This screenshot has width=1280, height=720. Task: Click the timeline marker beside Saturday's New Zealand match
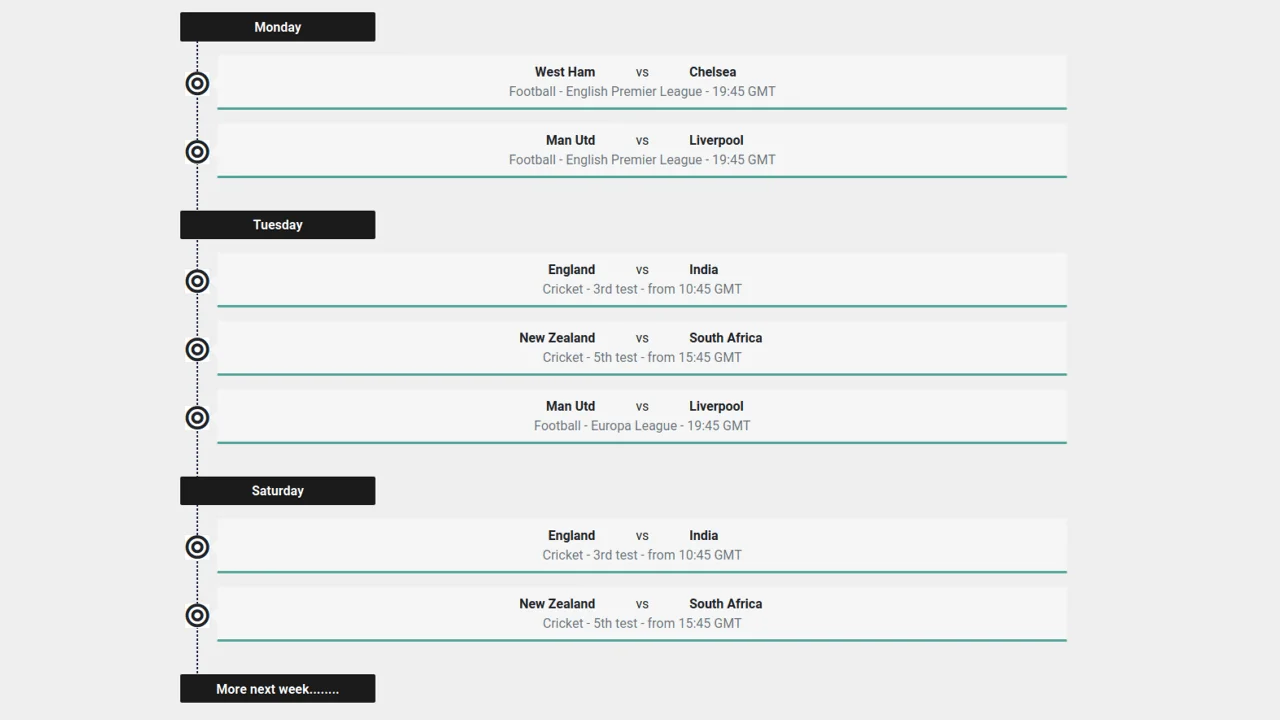(197, 615)
